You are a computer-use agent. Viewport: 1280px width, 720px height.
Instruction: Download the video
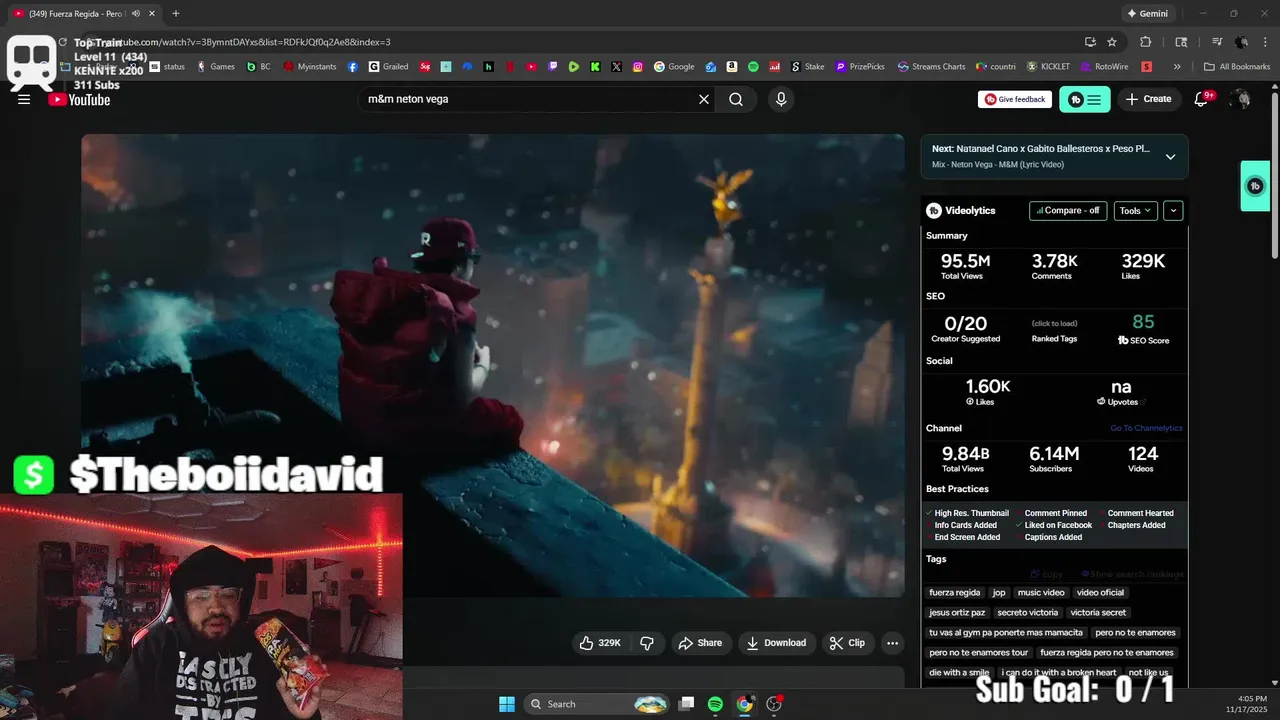[x=776, y=643]
